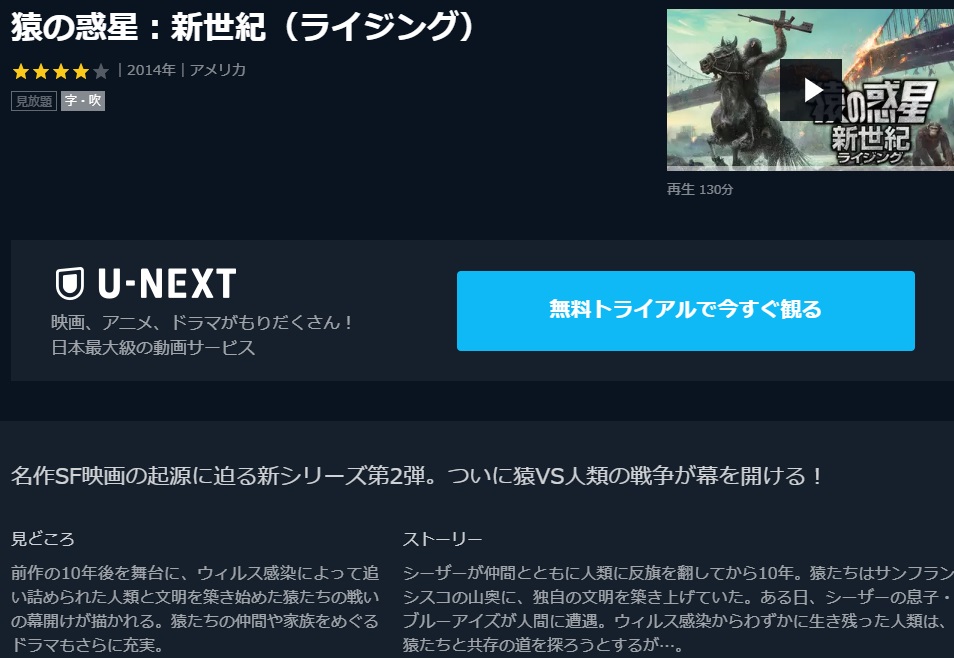The image size is (954, 658).
Task: Click the headline 名作SF映画の起源に迫る新シリーズ第2弾
Action: click(218, 475)
